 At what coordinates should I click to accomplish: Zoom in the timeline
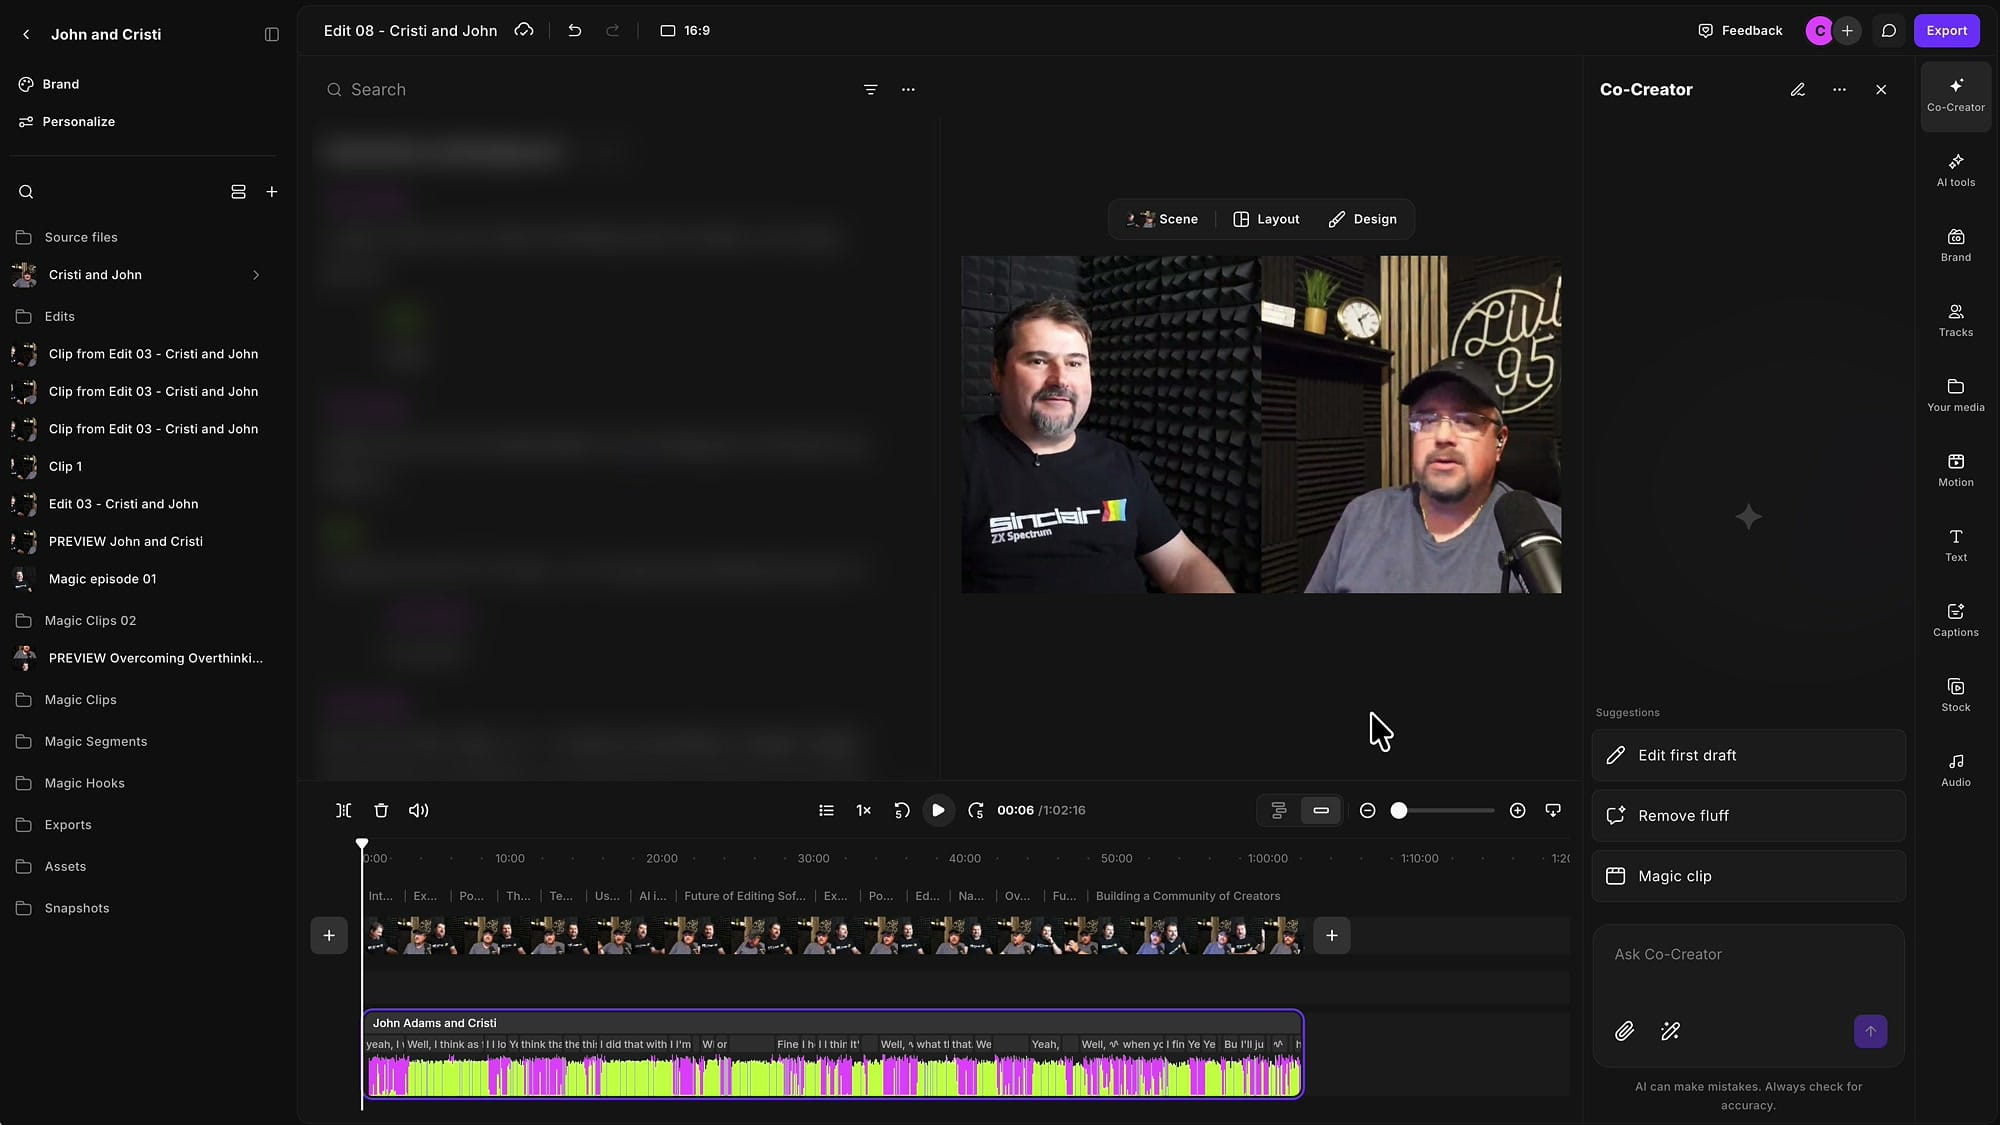point(1517,811)
